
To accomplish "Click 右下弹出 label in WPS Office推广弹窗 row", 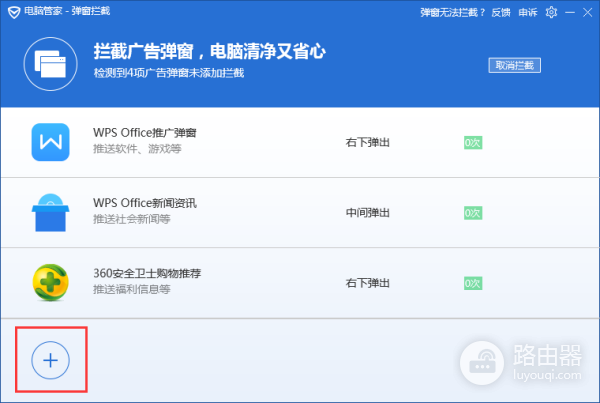I will point(368,142).
